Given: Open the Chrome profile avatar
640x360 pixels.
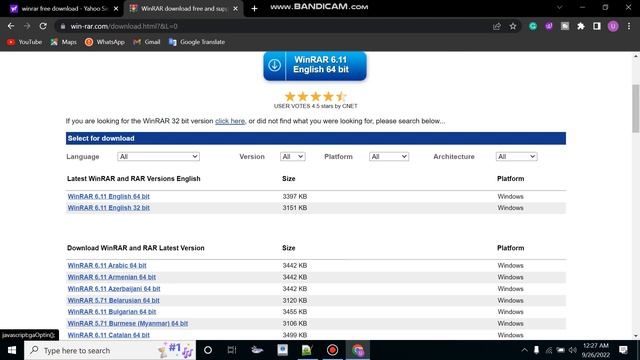Looking at the screenshot, I should click(613, 27).
